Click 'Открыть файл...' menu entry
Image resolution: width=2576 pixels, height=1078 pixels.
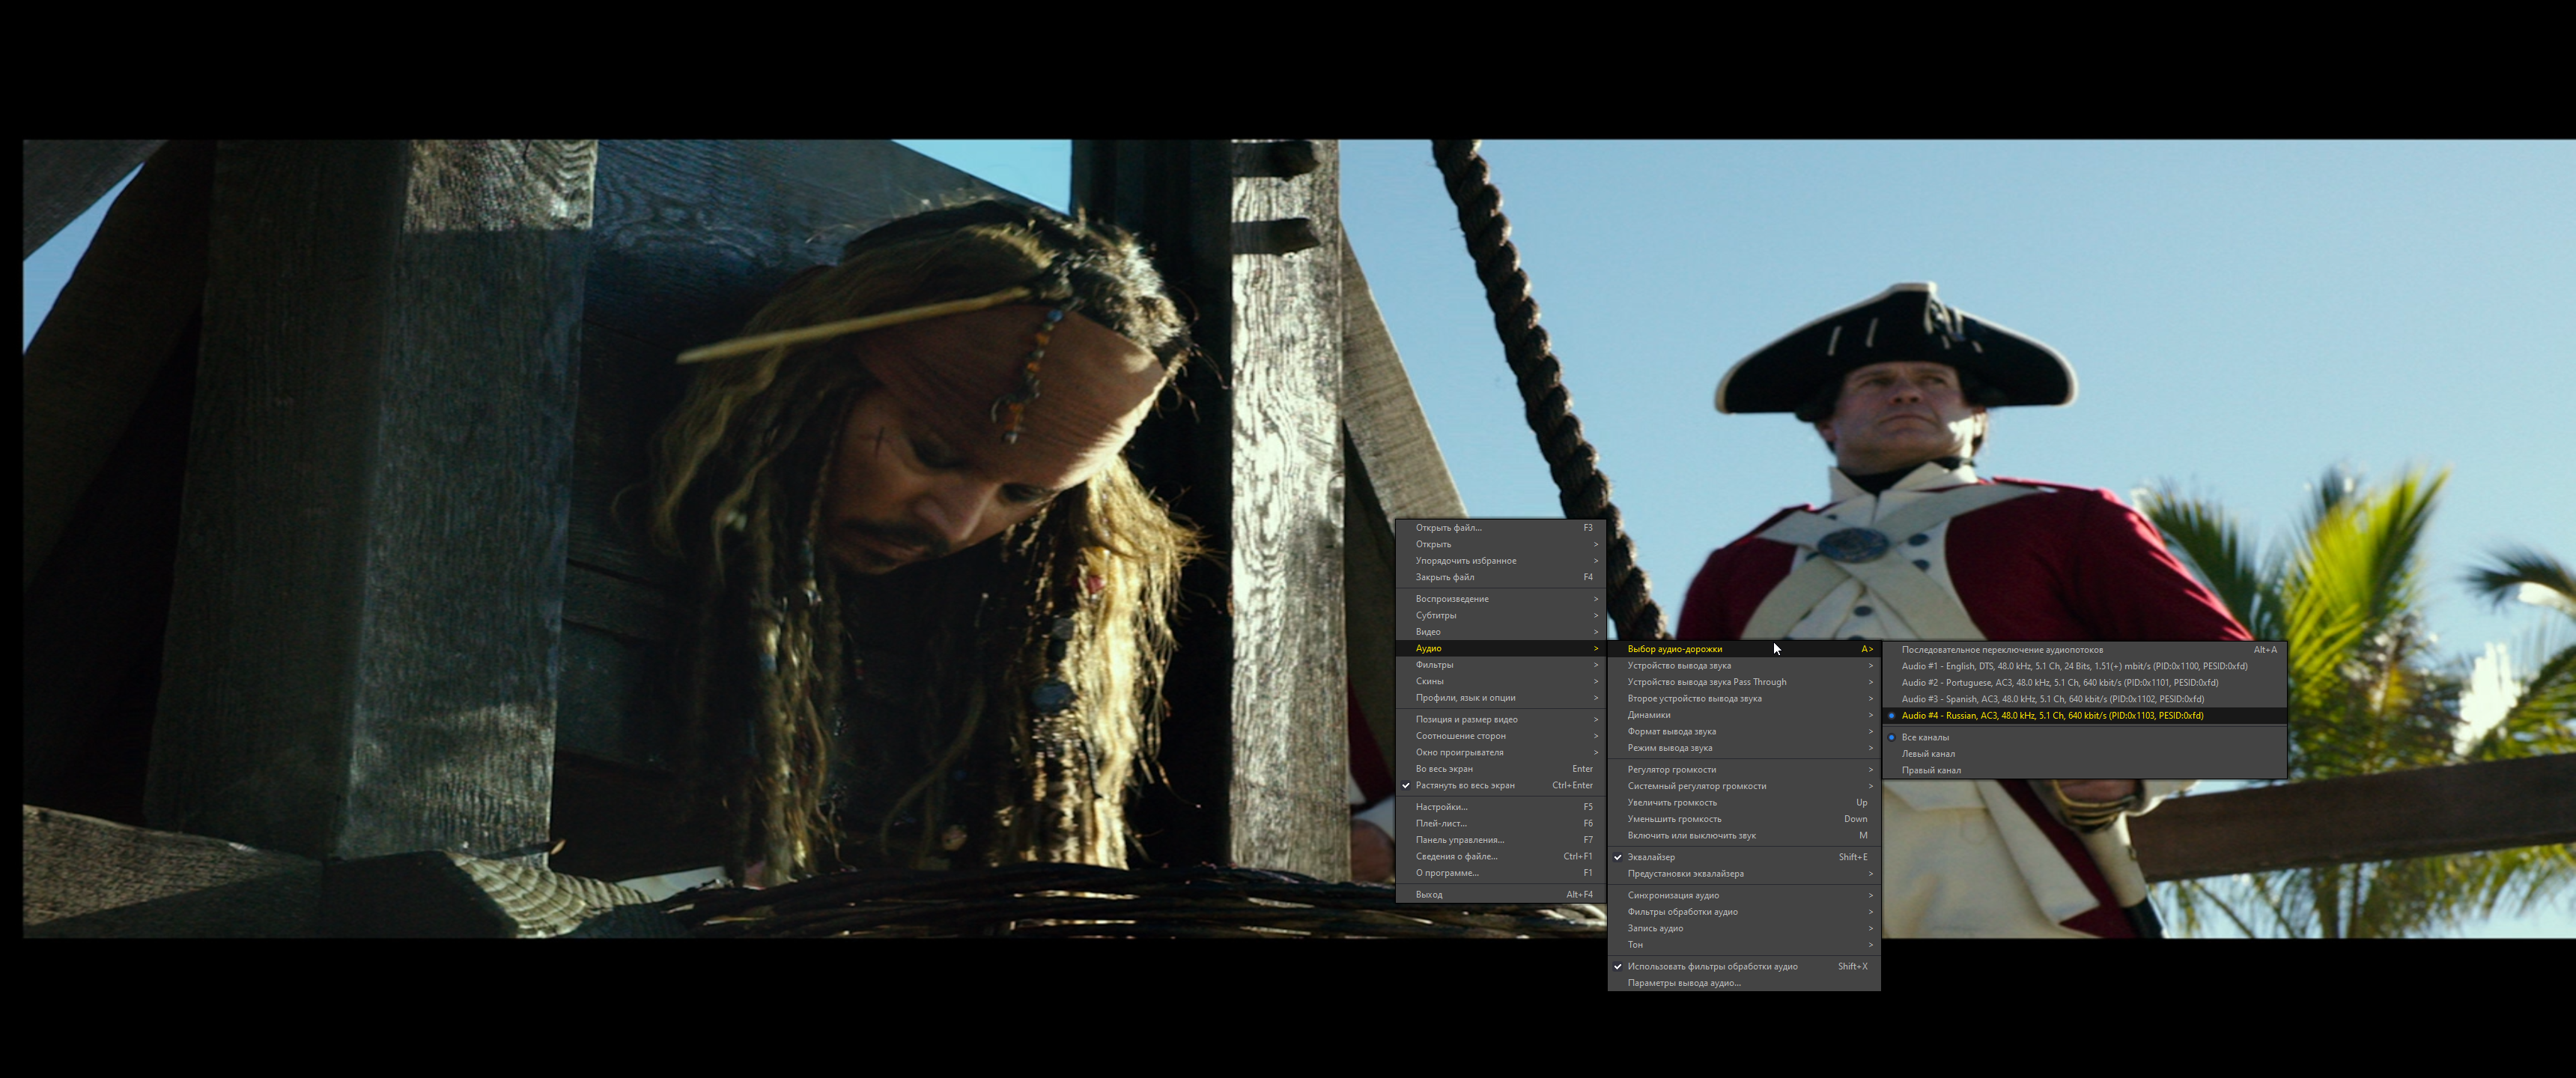pyautogui.click(x=1448, y=528)
